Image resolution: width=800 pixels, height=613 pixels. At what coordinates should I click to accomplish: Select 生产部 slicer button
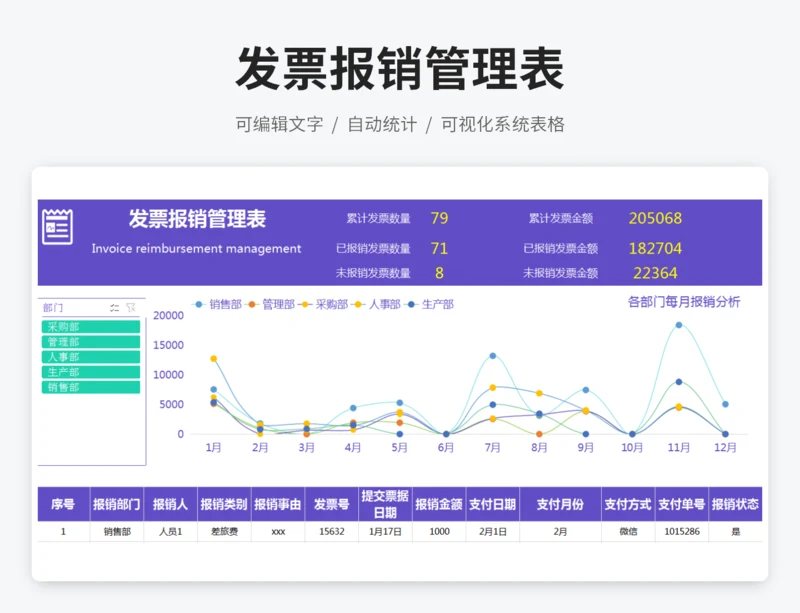tap(91, 372)
